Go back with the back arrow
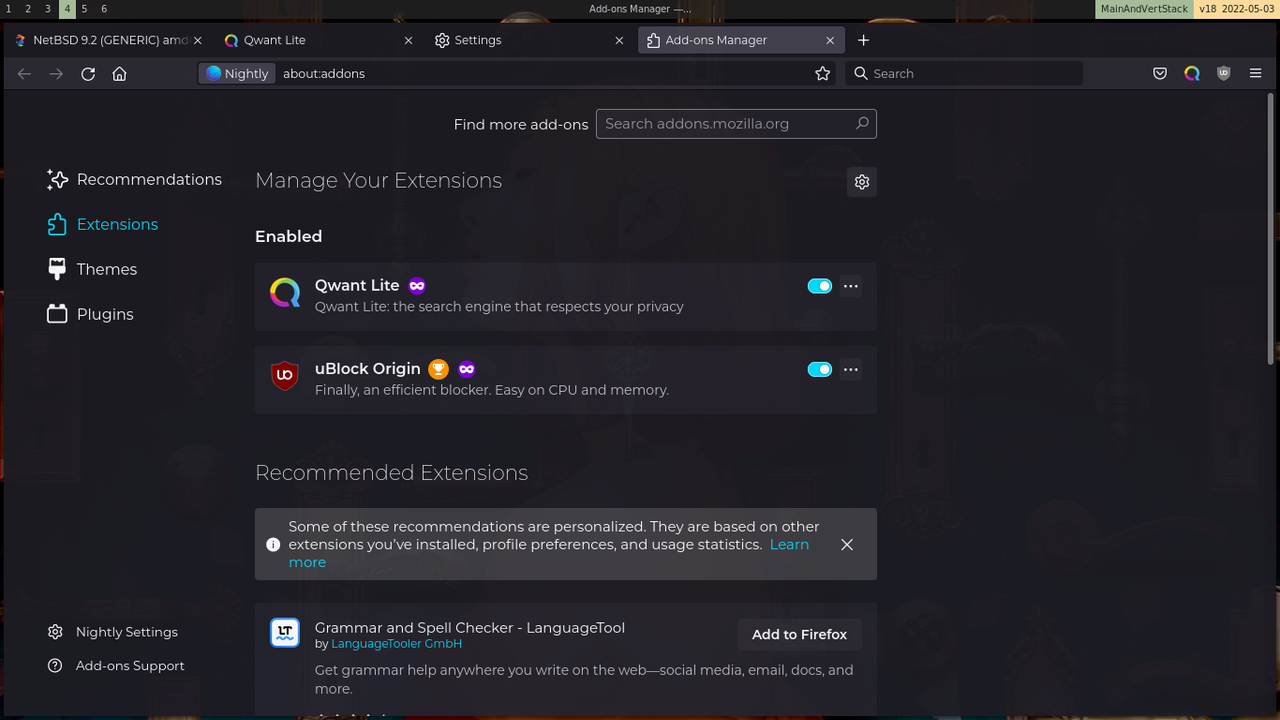 pyautogui.click(x=25, y=73)
